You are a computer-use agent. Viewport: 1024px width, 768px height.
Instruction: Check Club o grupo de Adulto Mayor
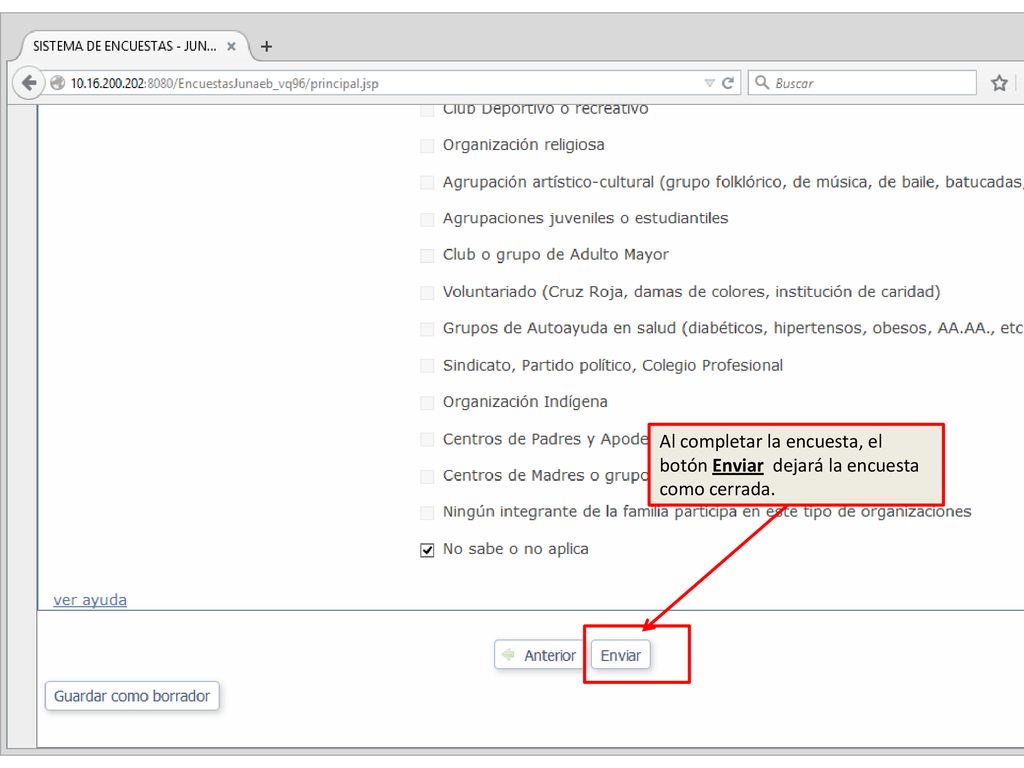point(427,255)
